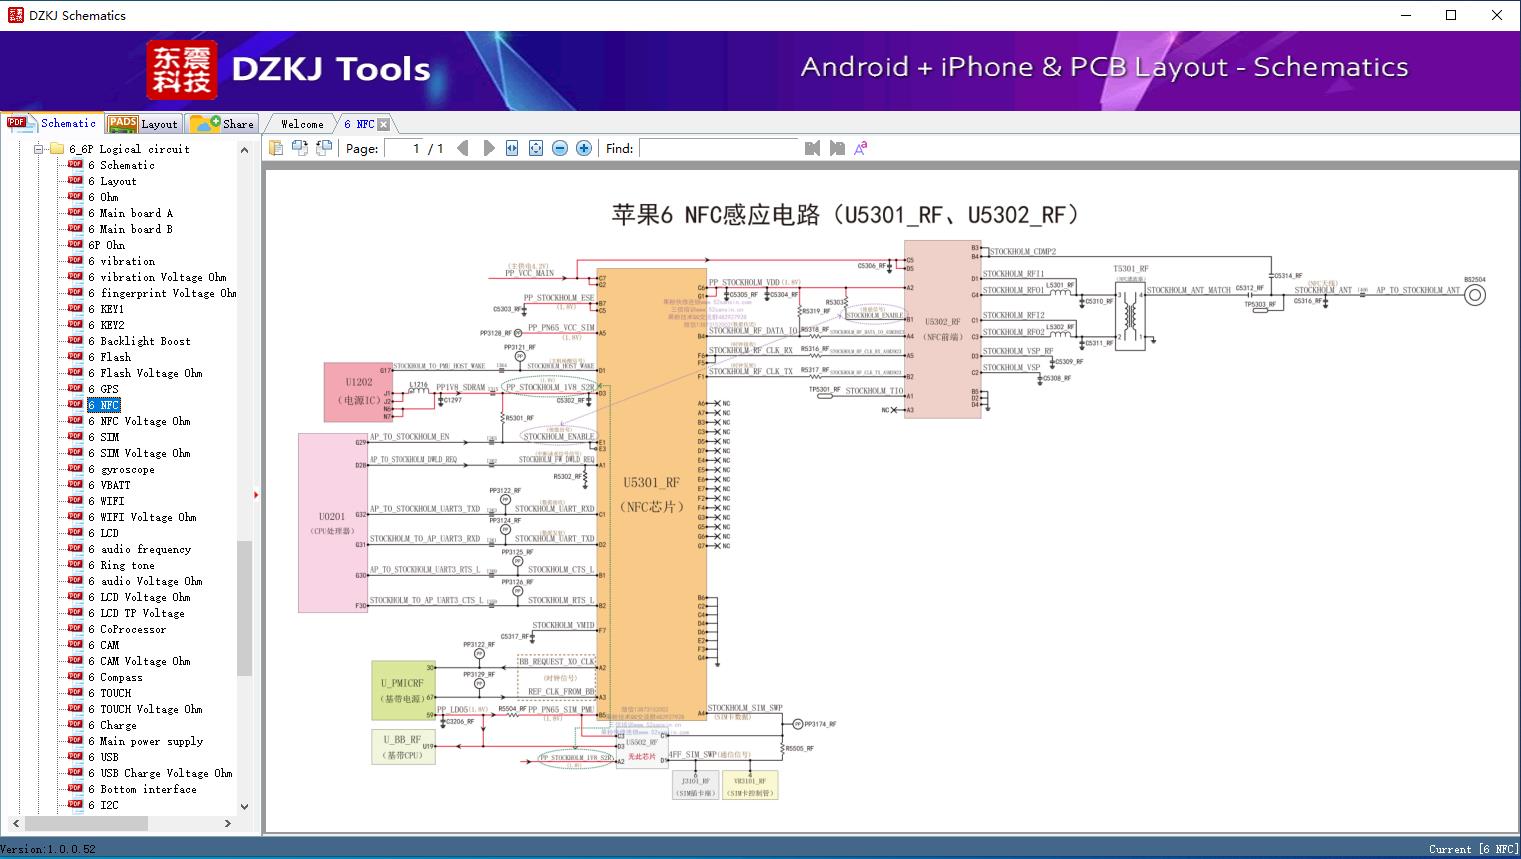This screenshot has width=1521, height=859.
Task: Click the tree horizontal scrollbar thumb
Action: coord(86,823)
